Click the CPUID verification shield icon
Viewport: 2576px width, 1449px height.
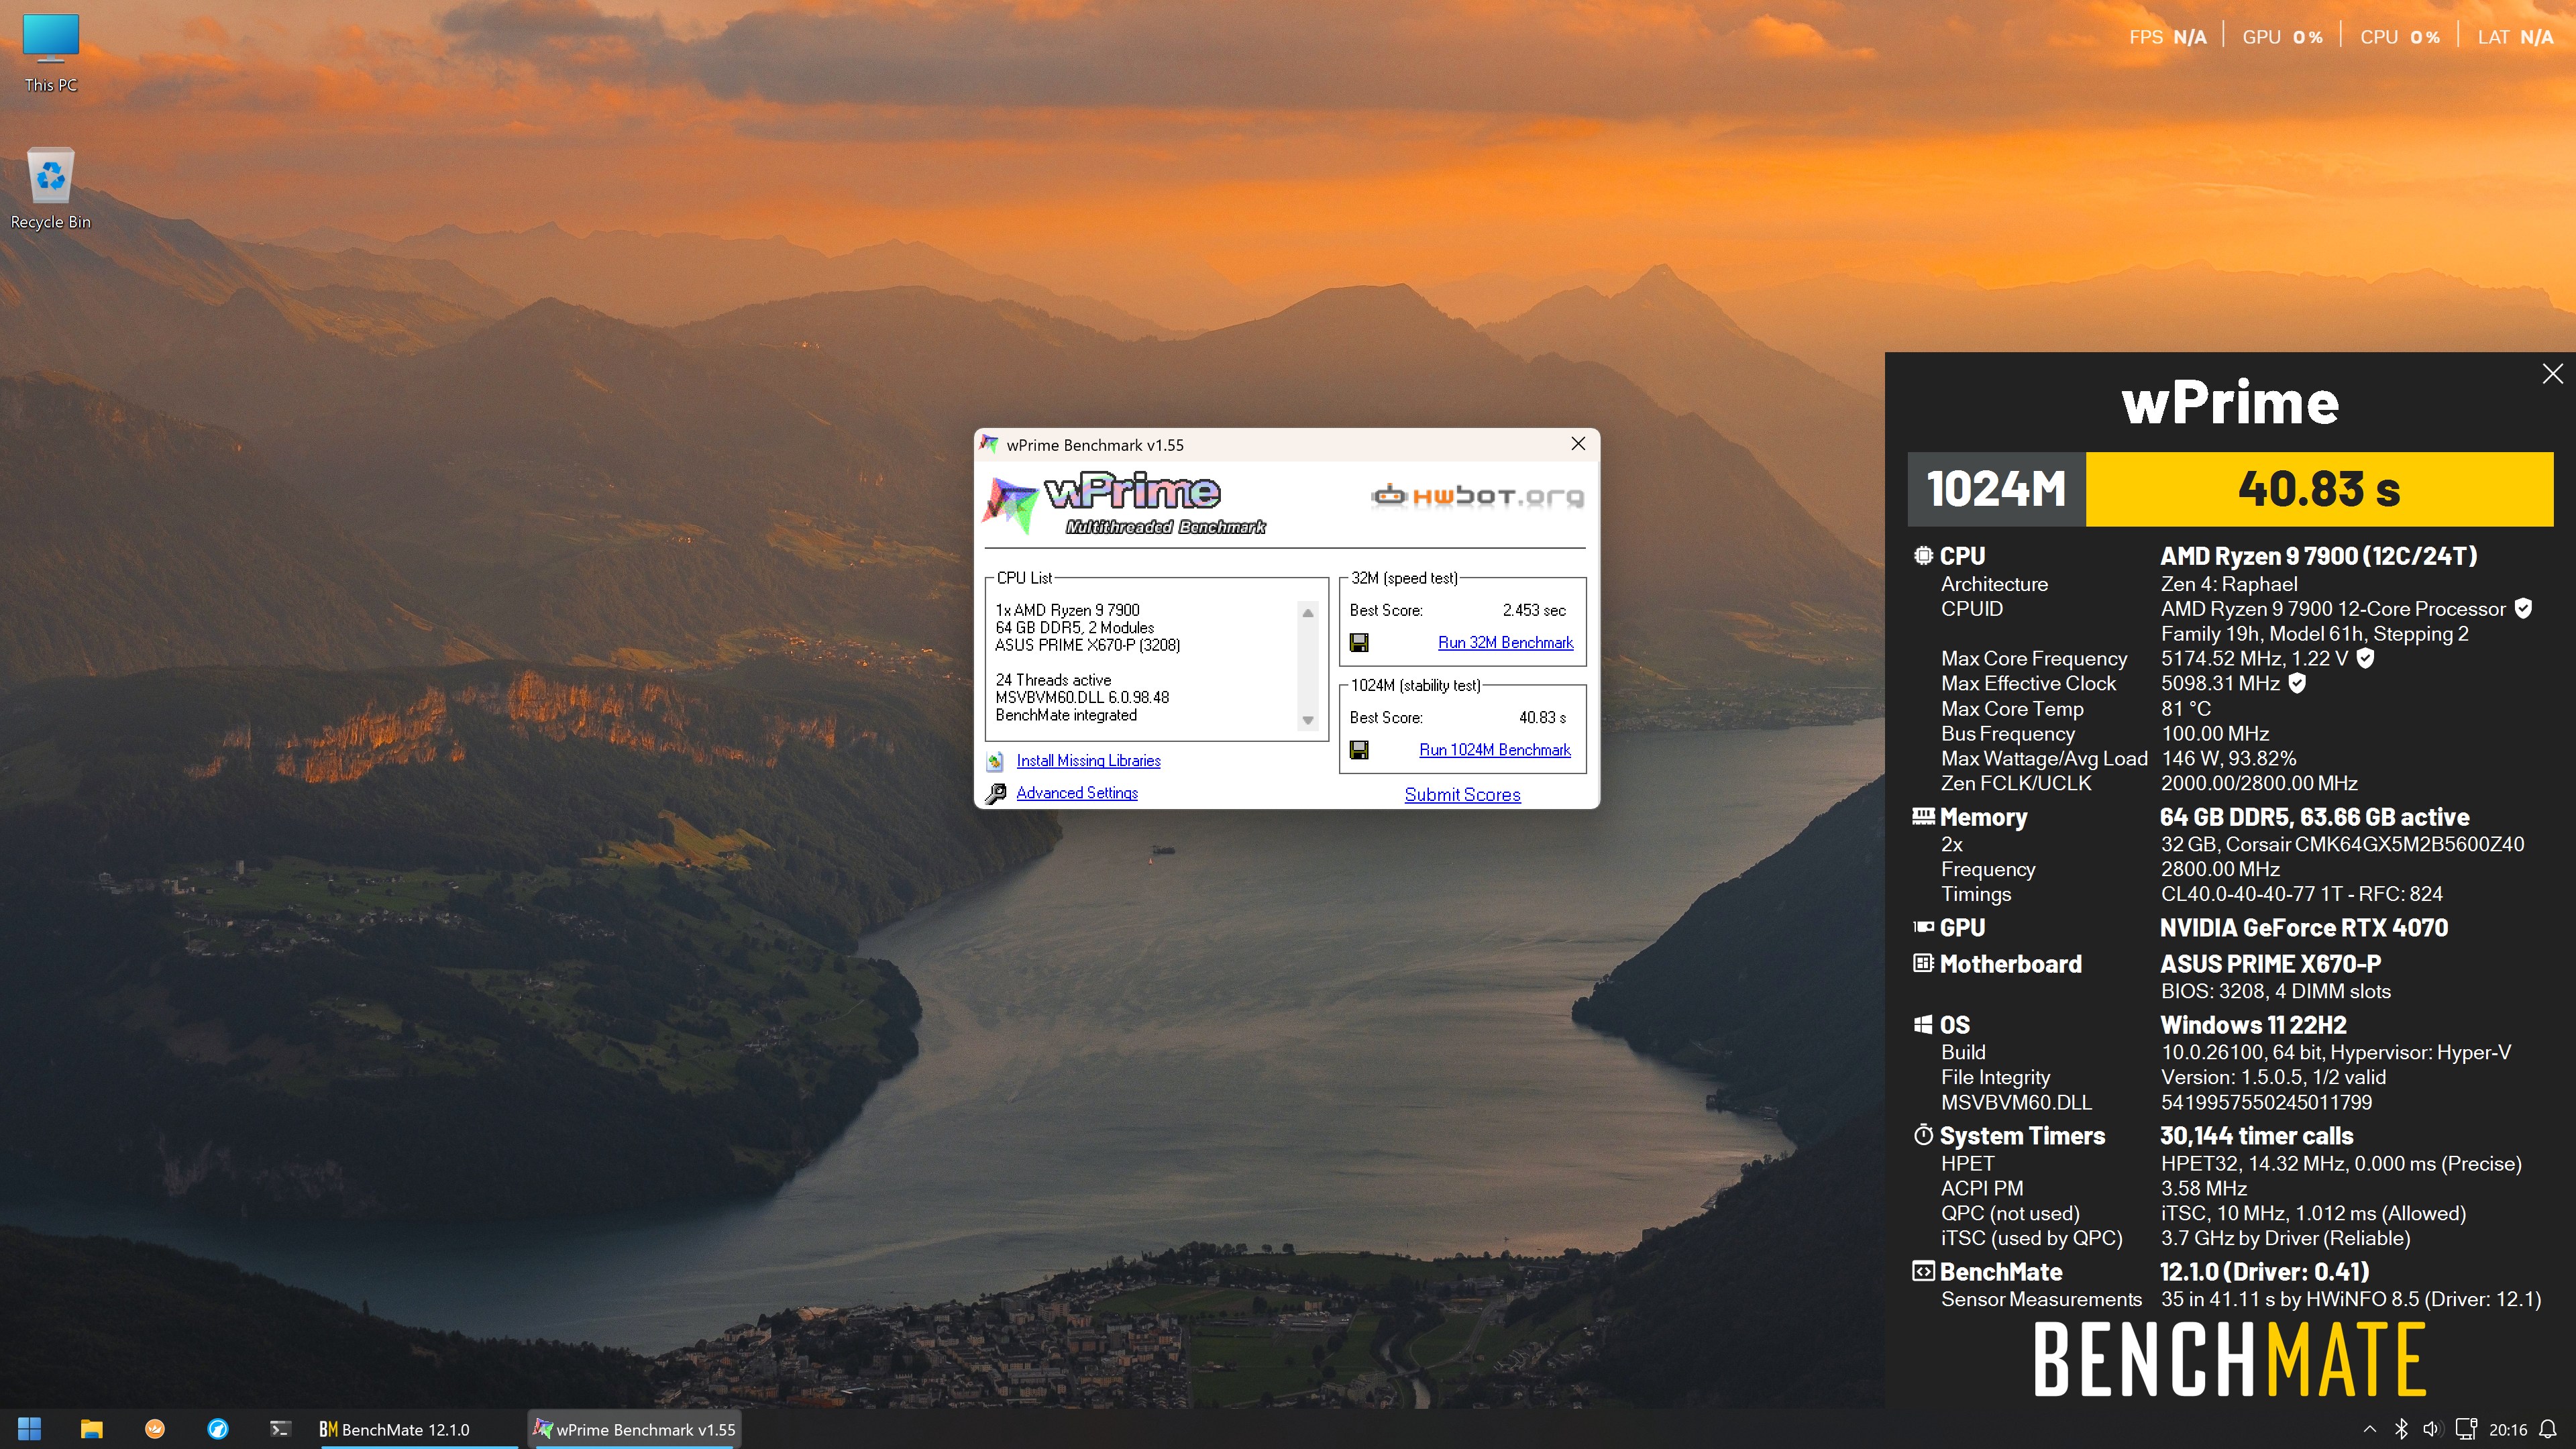tap(2523, 608)
